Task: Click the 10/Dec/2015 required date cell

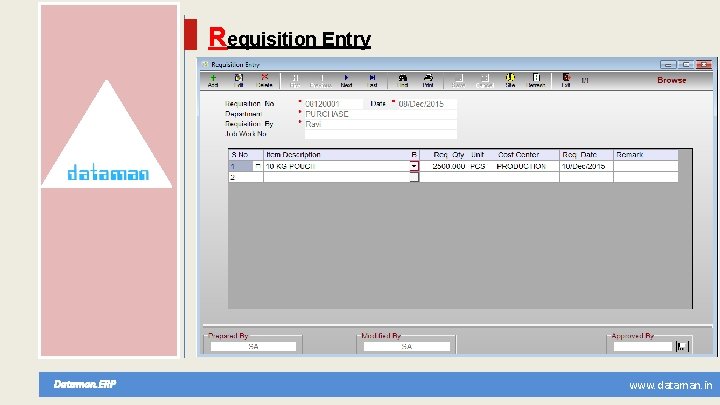Action: pos(586,166)
